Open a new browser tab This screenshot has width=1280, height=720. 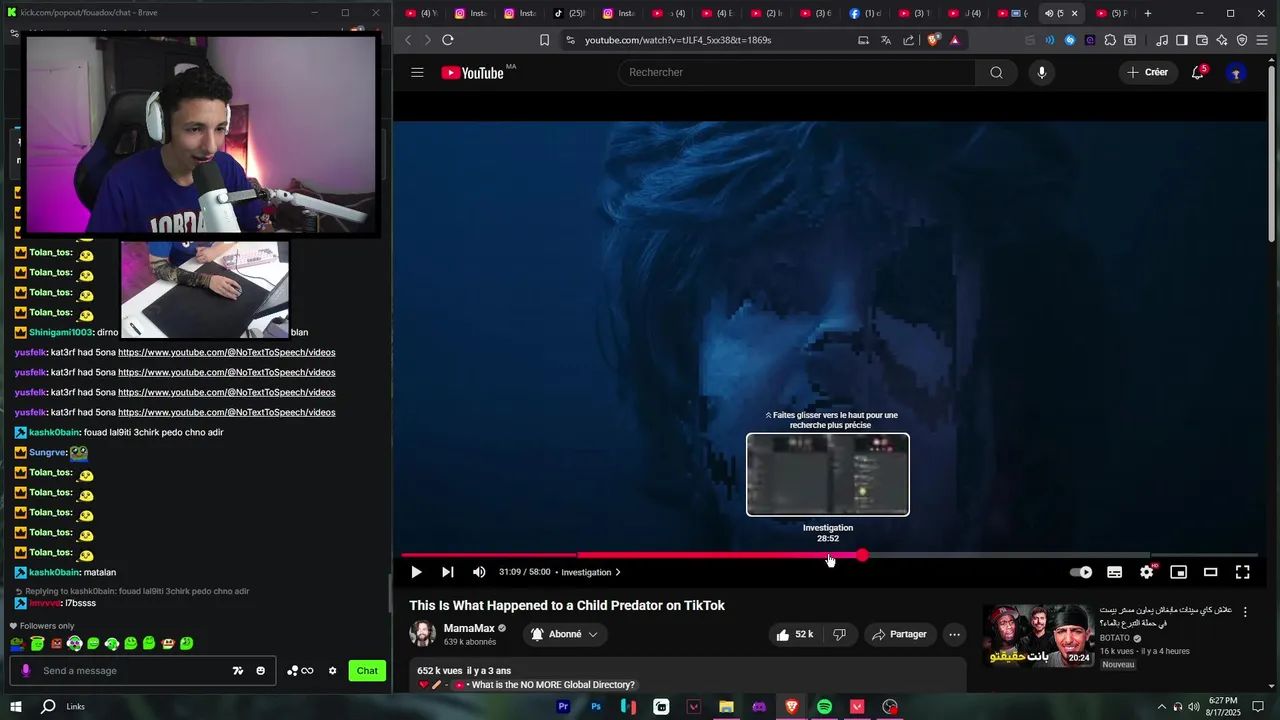point(1148,13)
